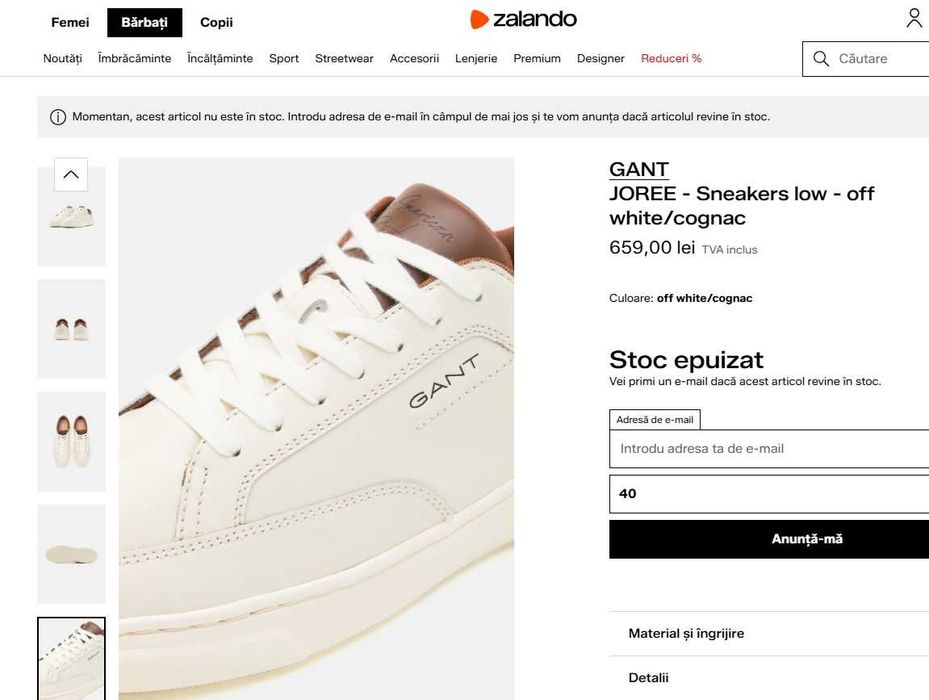Open the user account icon
This screenshot has height=700, width=929.
[x=914, y=18]
